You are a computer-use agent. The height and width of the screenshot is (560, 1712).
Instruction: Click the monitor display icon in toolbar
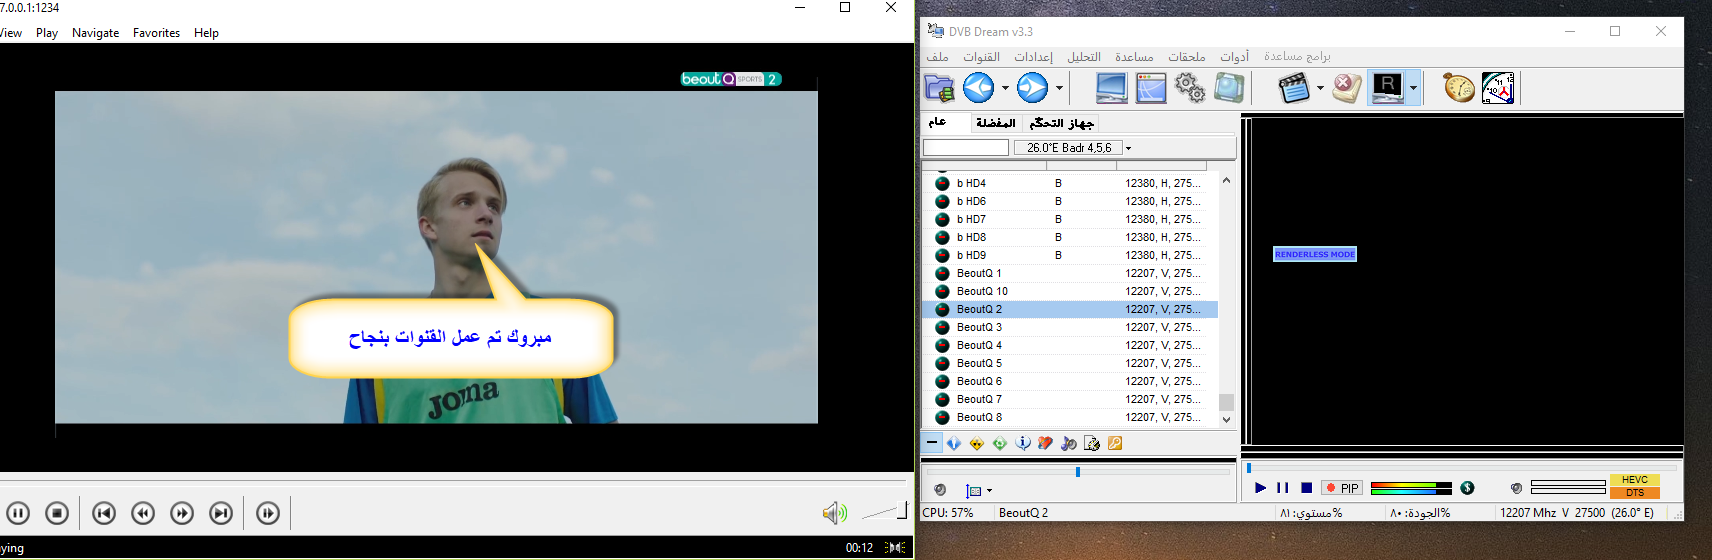[1111, 89]
